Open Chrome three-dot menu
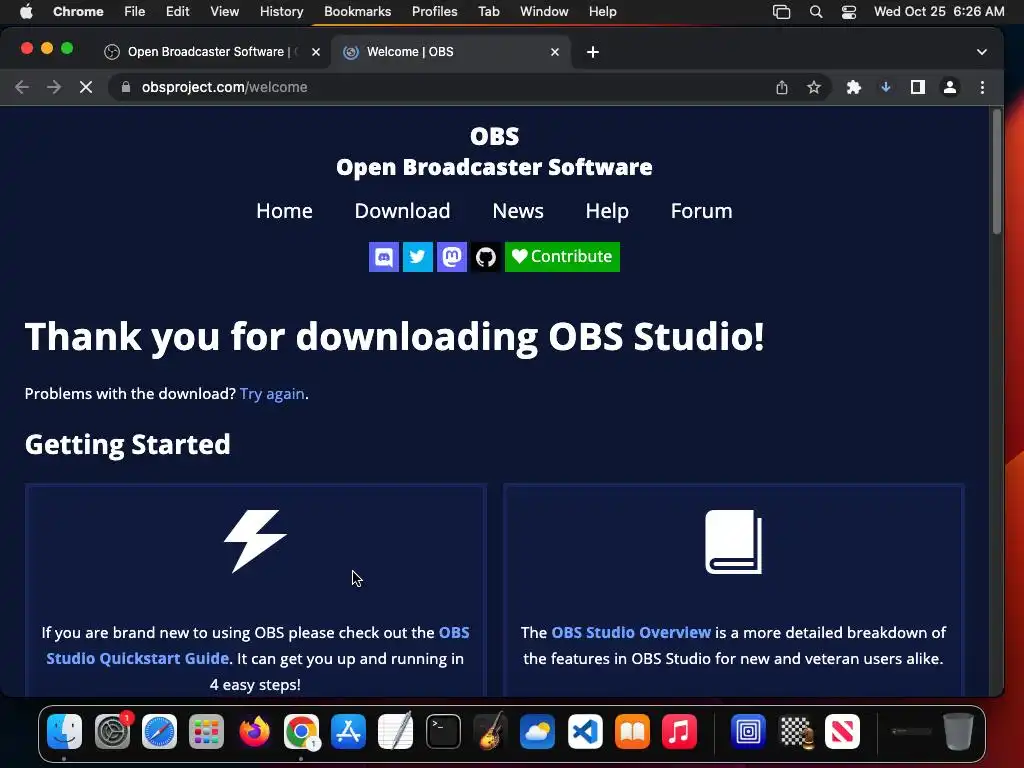The height and width of the screenshot is (768, 1024). 982,87
